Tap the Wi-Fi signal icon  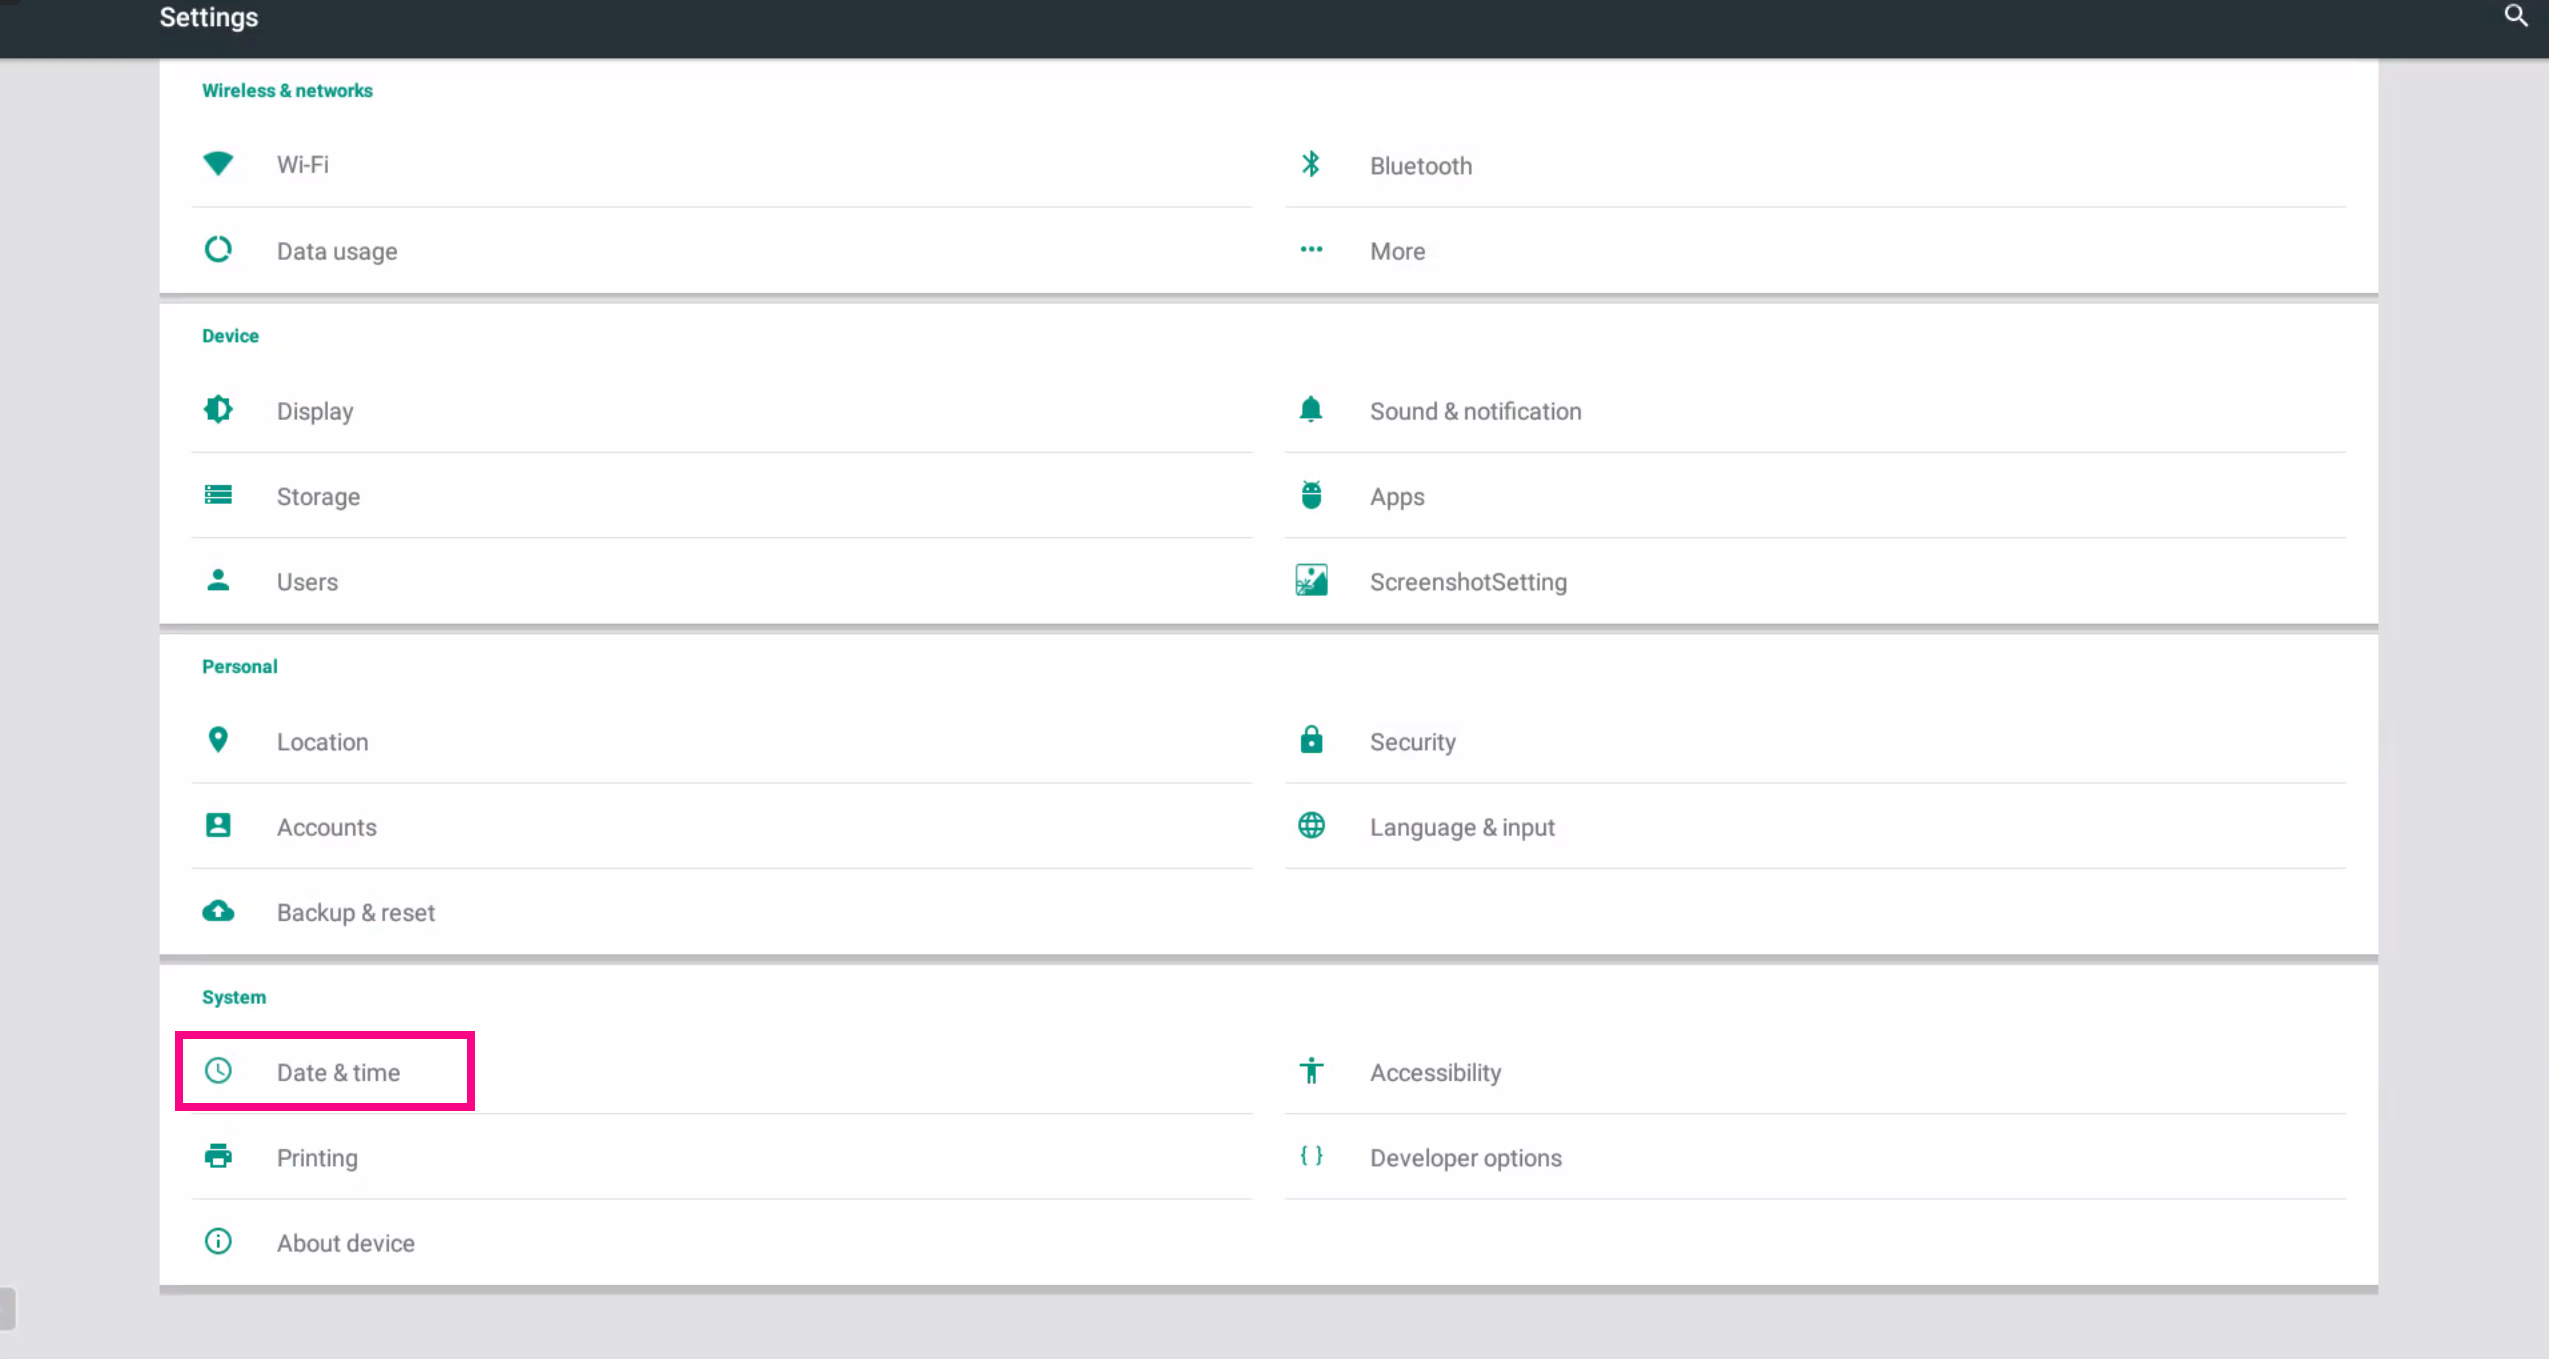tap(218, 163)
